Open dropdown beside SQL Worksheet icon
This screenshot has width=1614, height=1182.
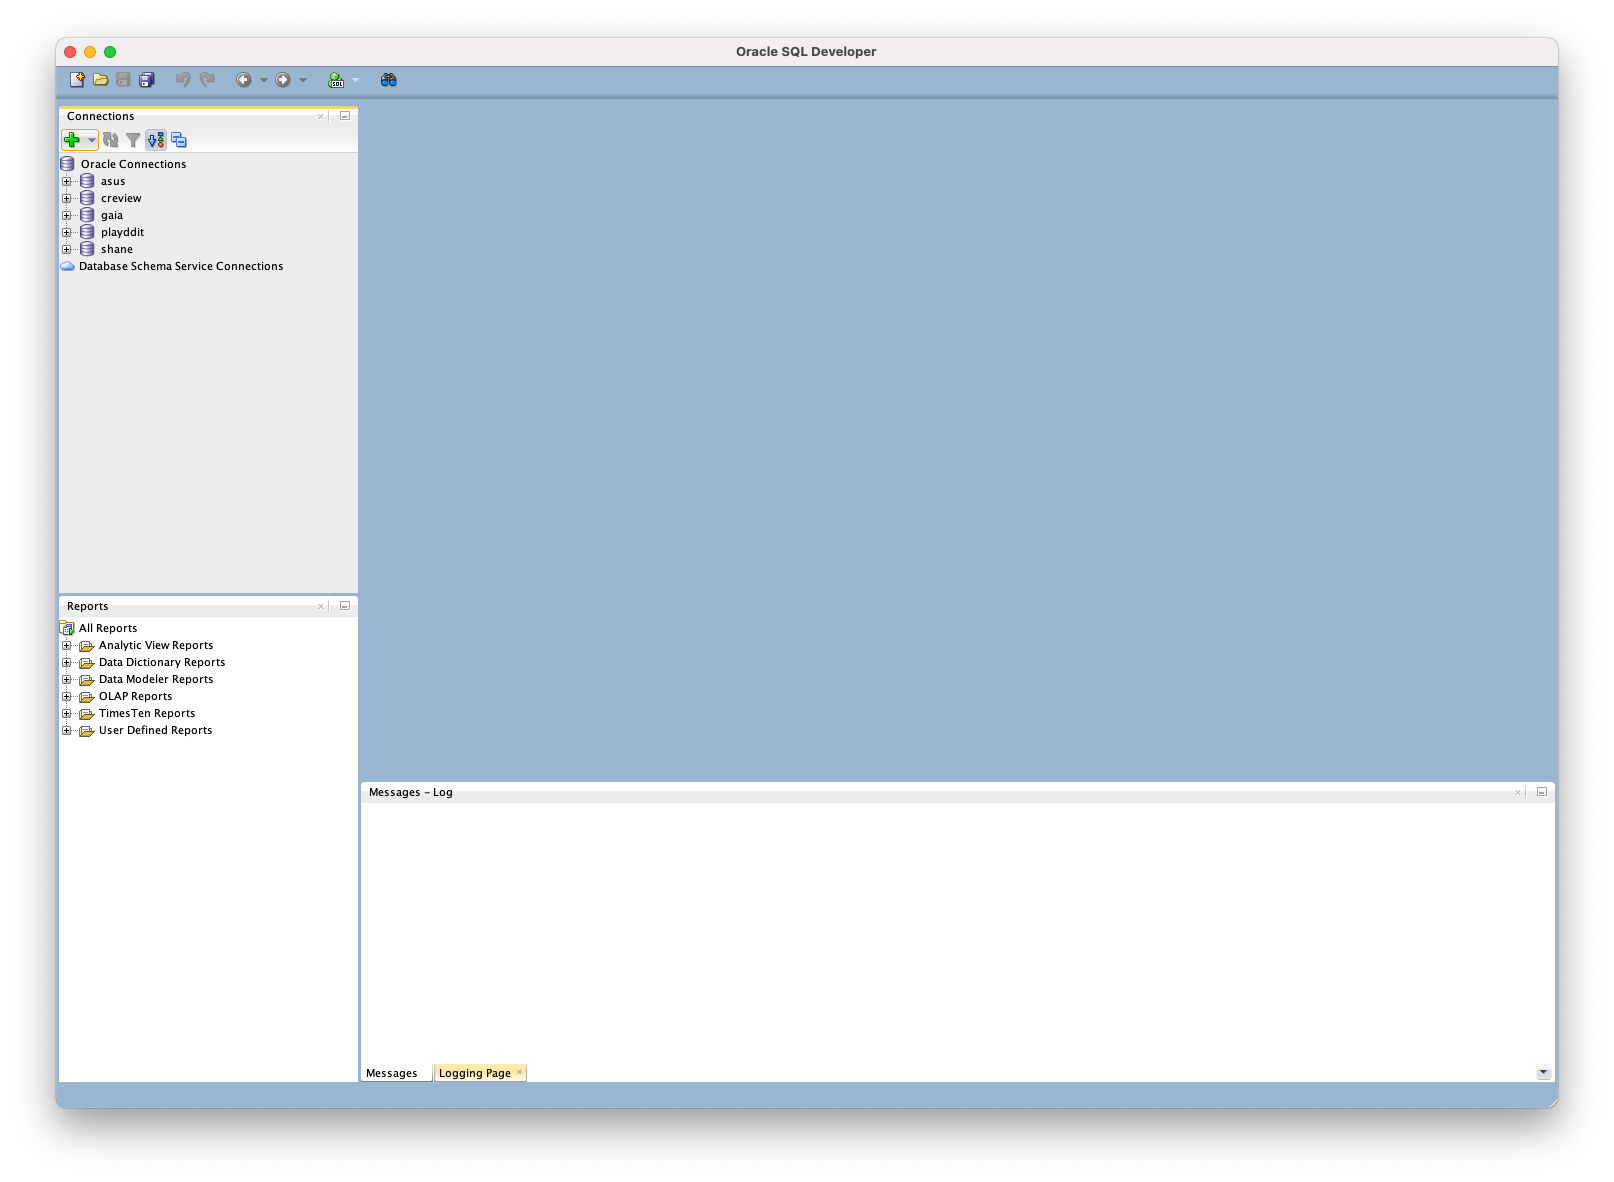(x=355, y=80)
